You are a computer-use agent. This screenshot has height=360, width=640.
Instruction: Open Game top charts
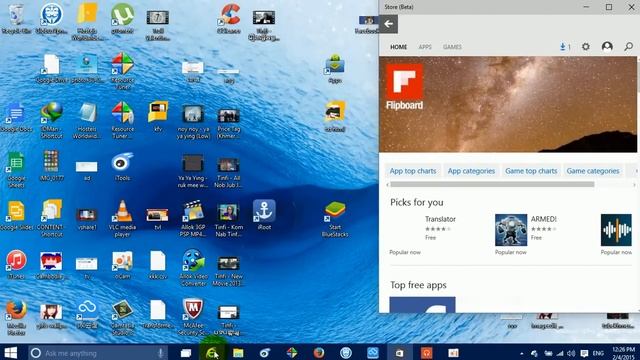(531, 171)
